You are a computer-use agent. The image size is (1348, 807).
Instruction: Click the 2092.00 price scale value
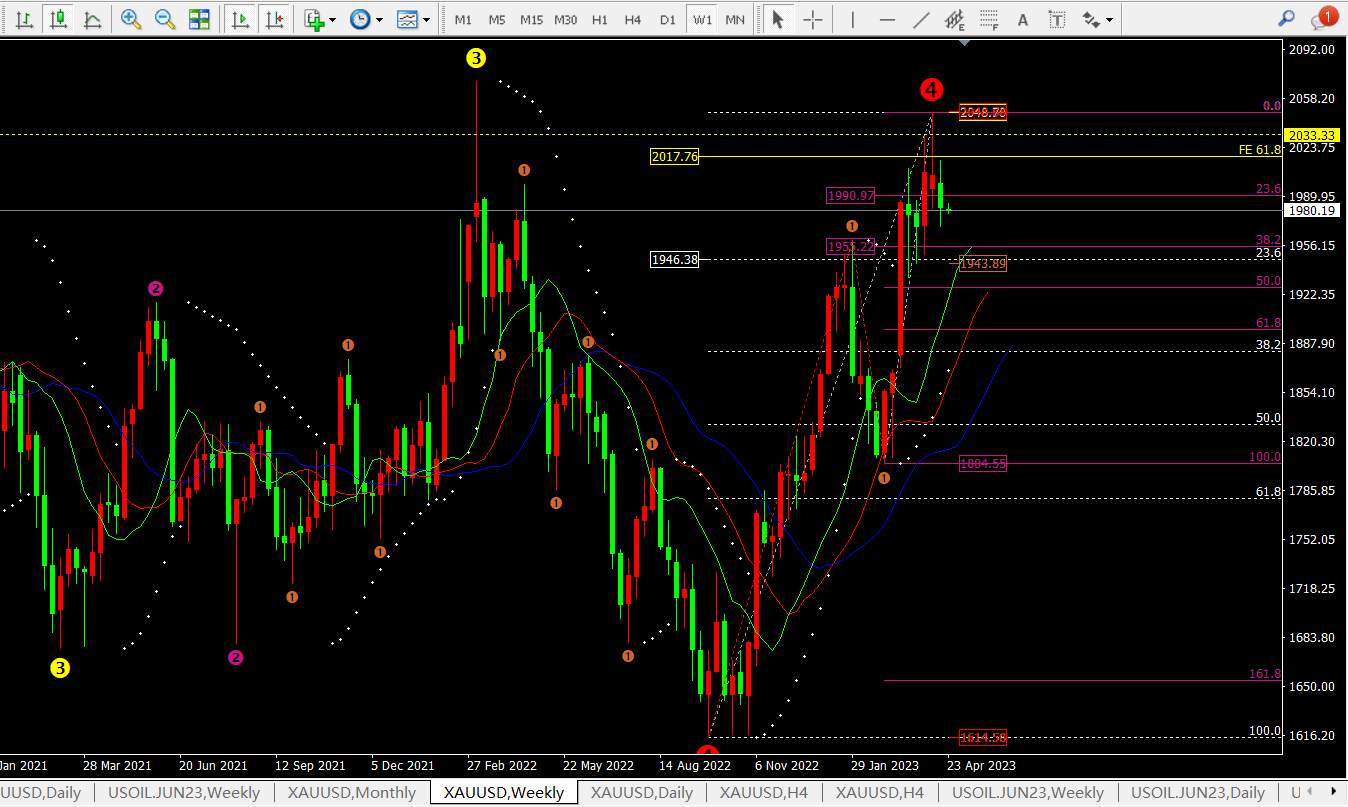(x=1313, y=50)
